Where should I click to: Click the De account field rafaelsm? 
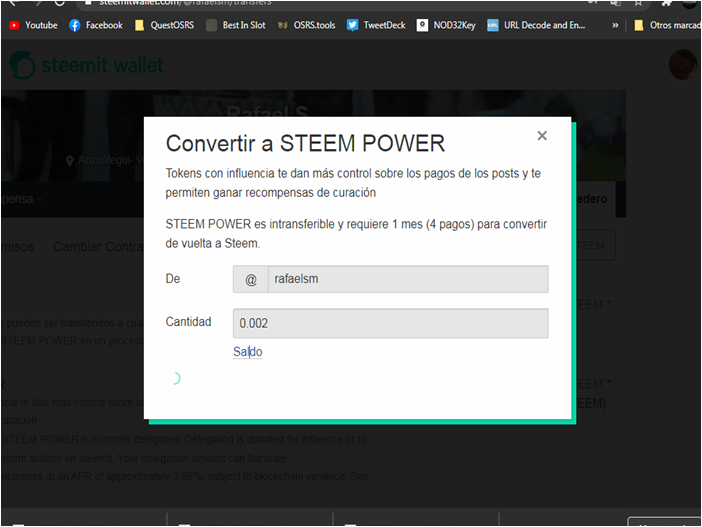click(408, 279)
